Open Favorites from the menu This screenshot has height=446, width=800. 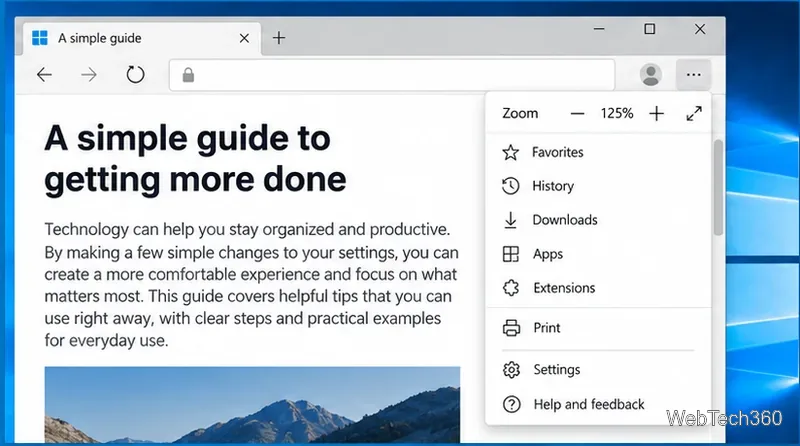(598, 152)
